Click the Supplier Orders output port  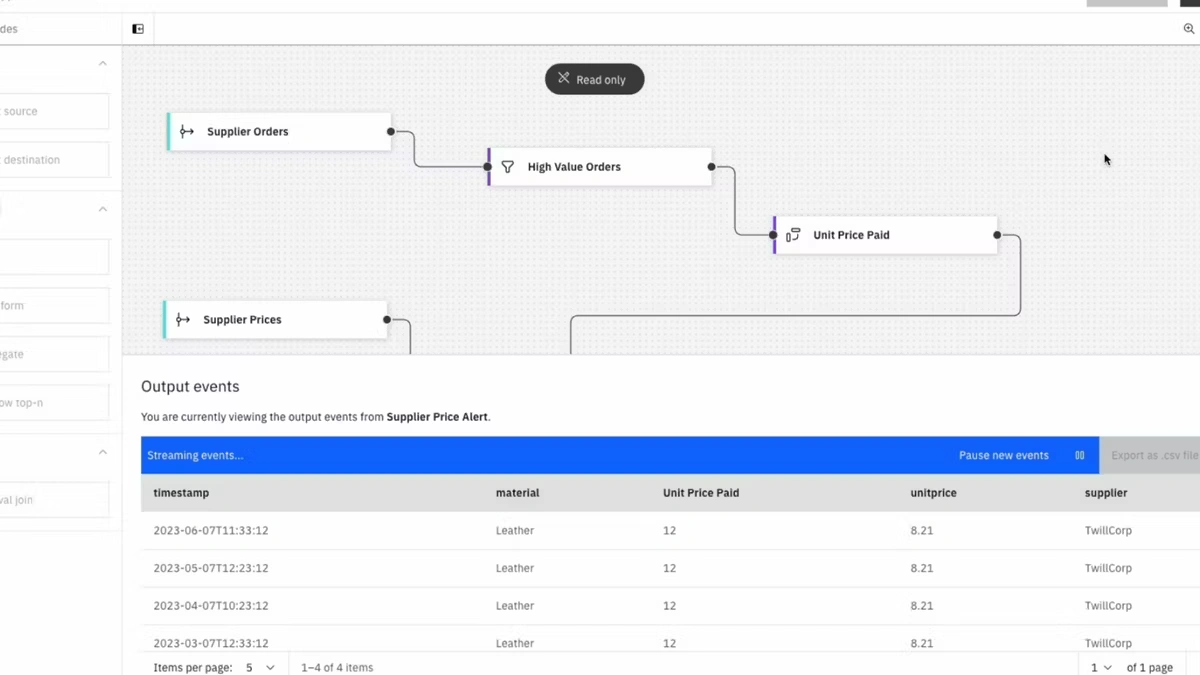click(391, 132)
